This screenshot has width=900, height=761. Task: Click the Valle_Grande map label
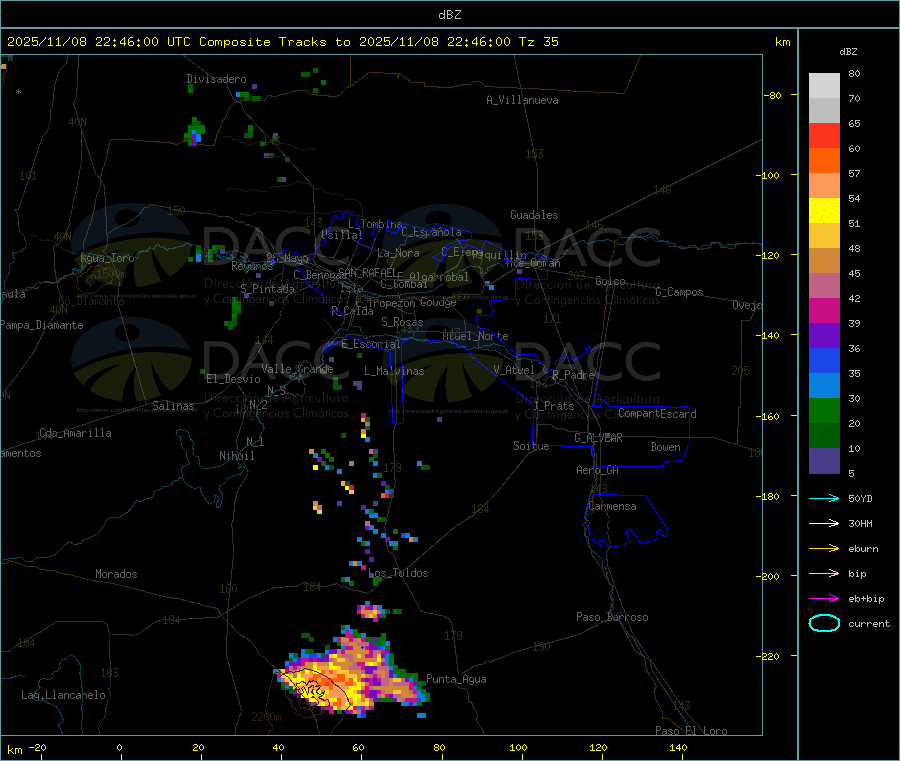(x=297, y=368)
